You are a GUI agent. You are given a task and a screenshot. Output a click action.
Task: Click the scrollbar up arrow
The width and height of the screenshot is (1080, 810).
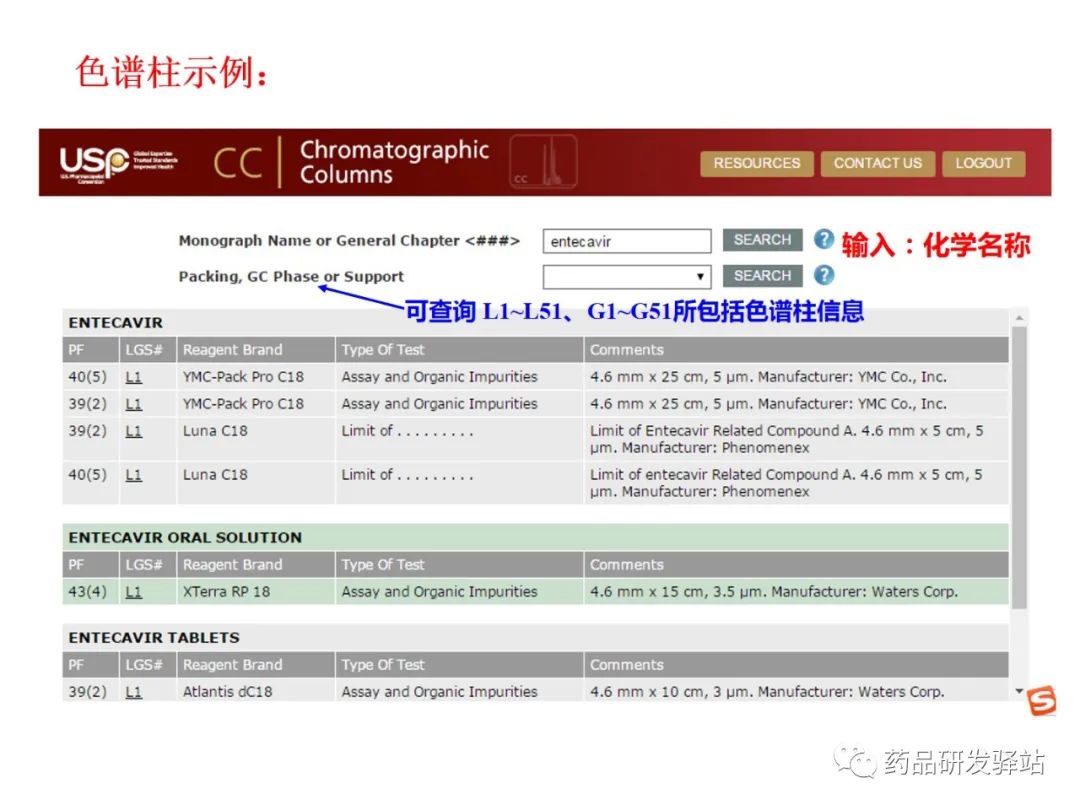point(1019,318)
